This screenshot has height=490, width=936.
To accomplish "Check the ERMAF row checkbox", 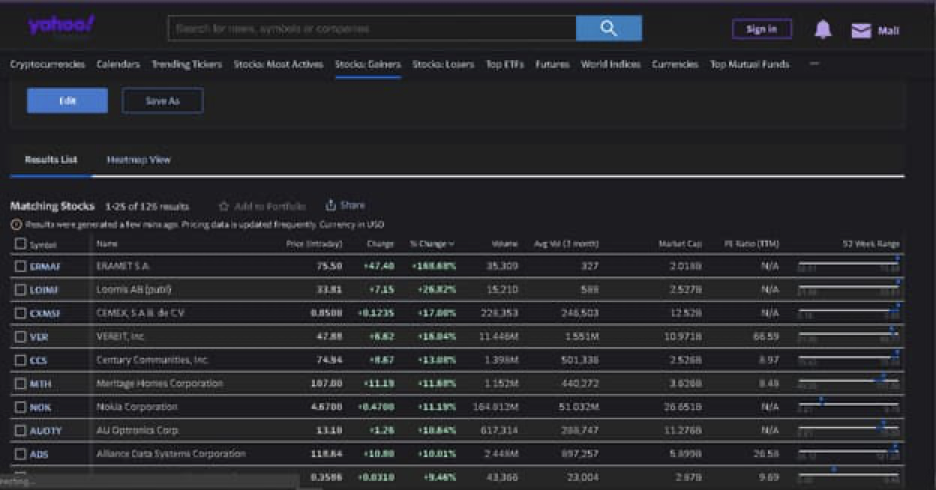I will coord(20,266).
